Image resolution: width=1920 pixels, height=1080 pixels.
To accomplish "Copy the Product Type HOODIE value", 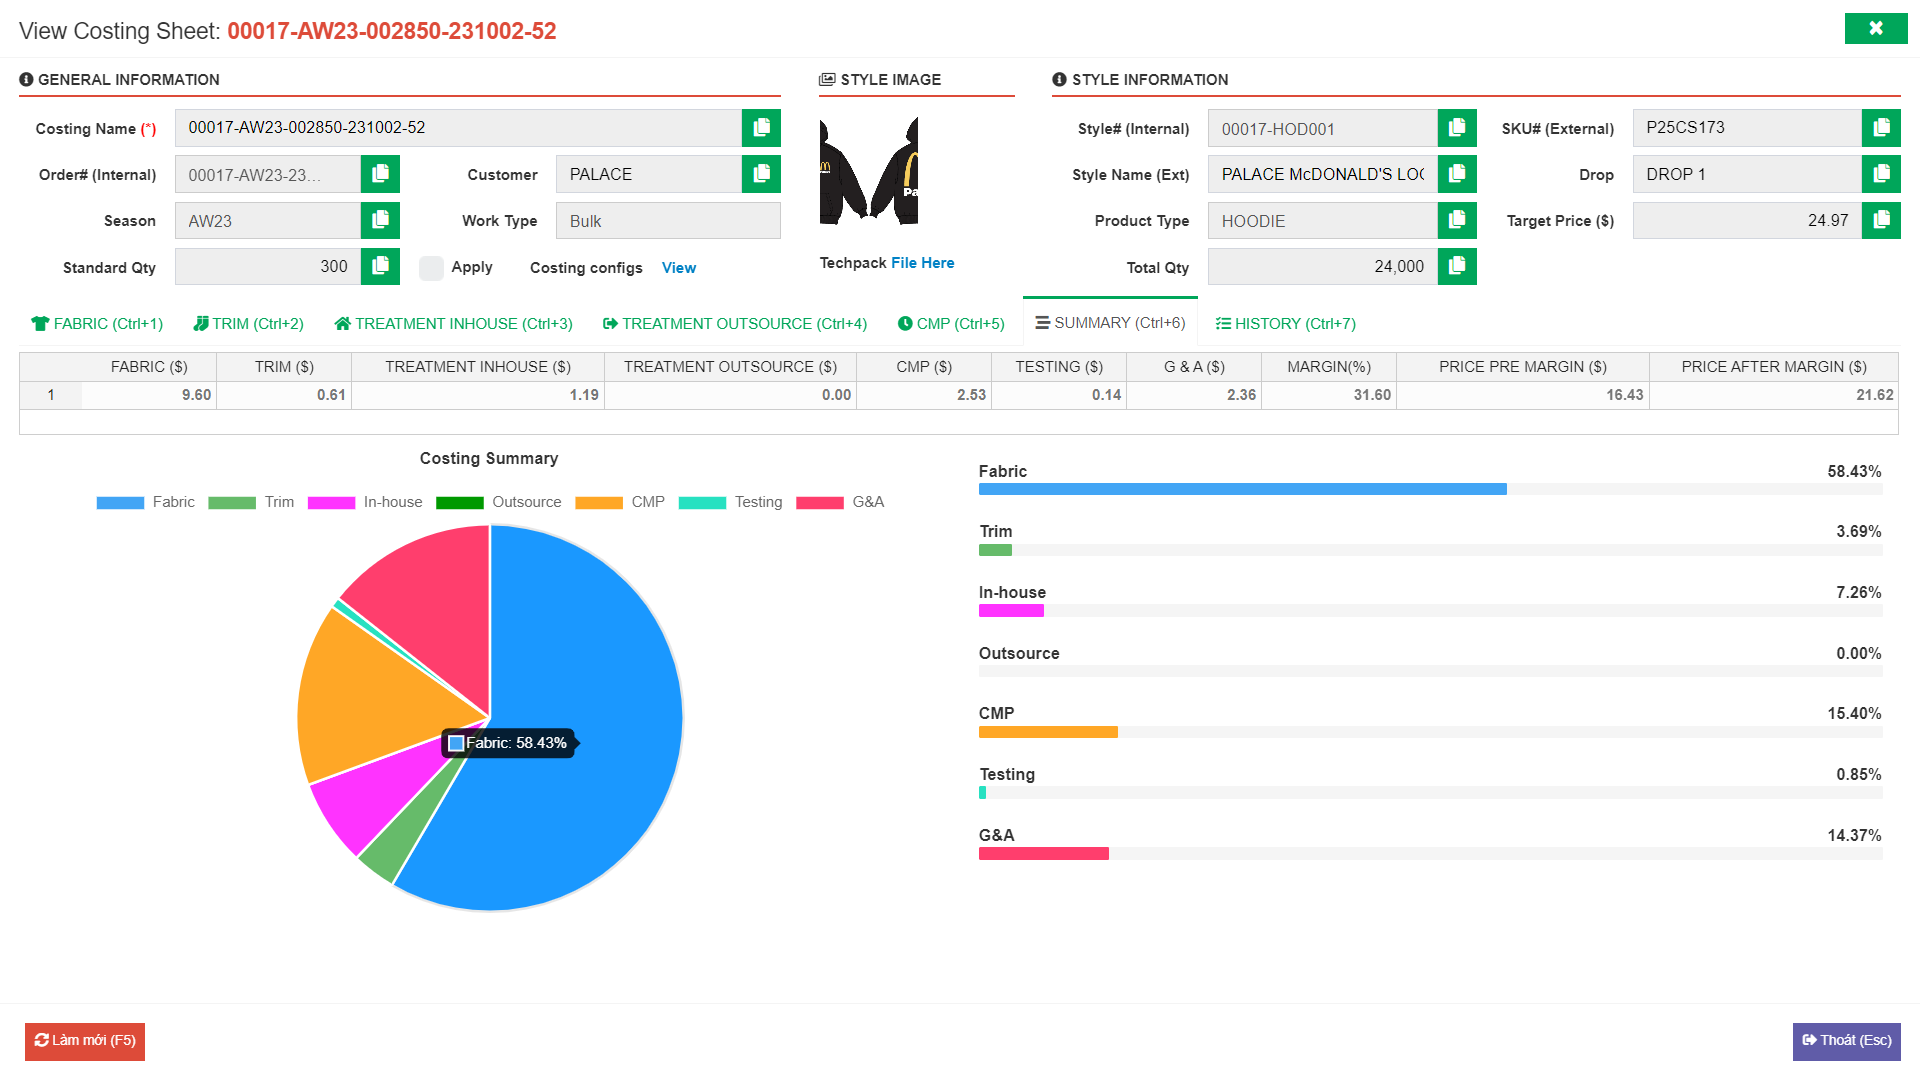I will tap(1457, 220).
